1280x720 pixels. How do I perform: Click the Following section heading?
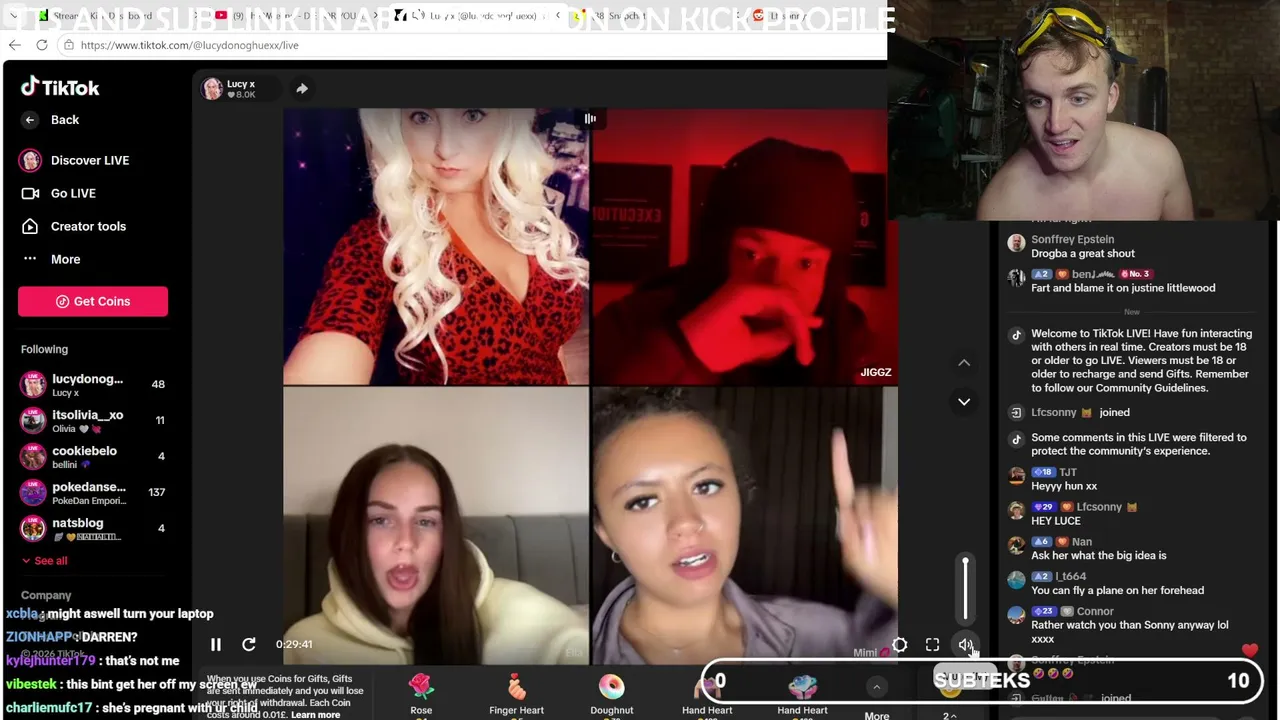[44, 349]
